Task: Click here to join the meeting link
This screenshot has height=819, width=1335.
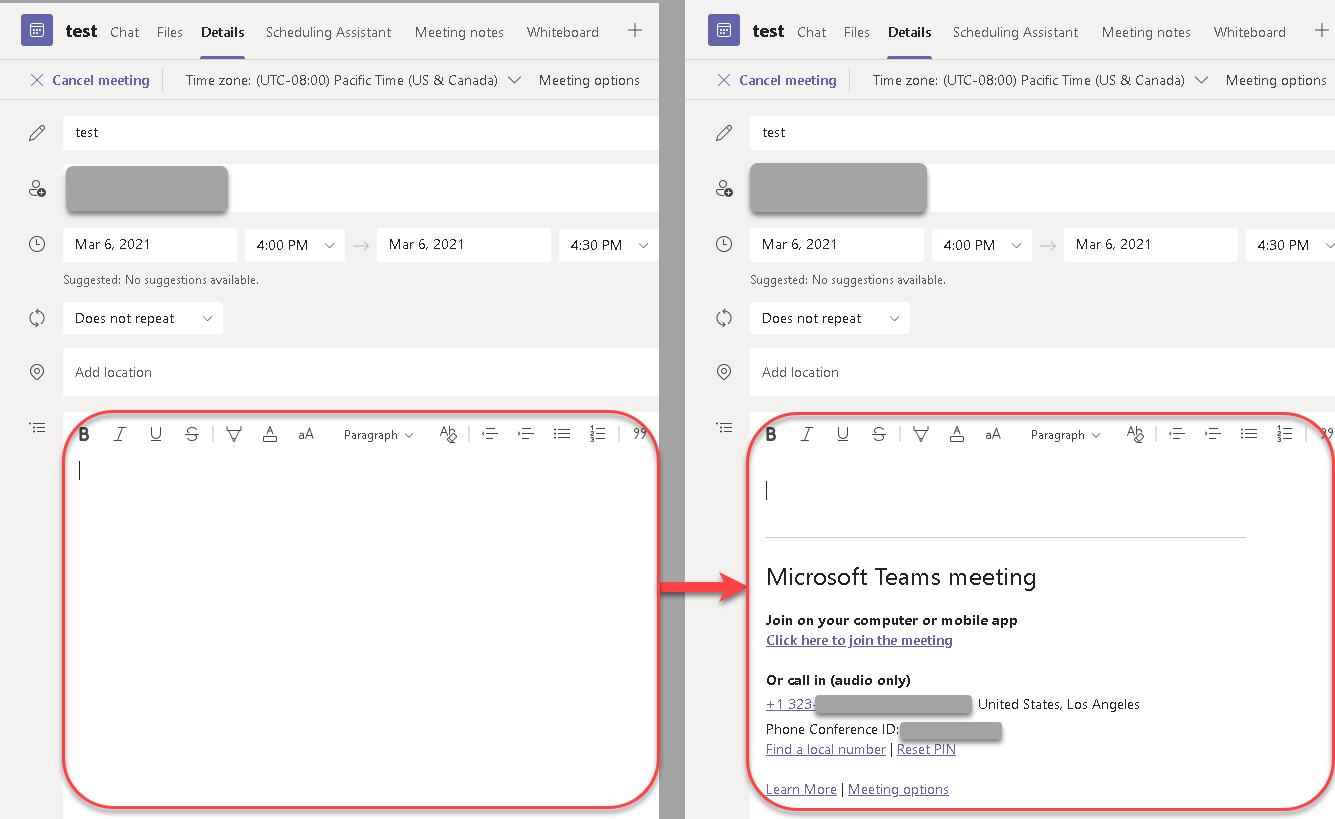Action: click(858, 640)
